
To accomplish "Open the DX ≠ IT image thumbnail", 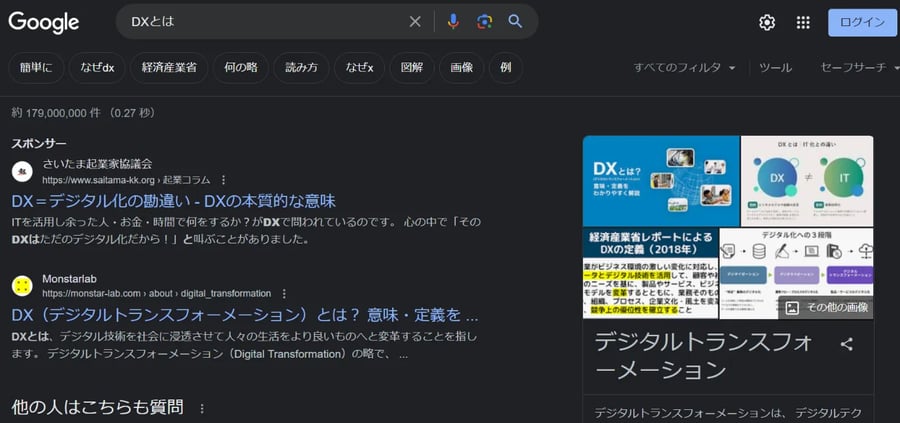I will tap(807, 181).
